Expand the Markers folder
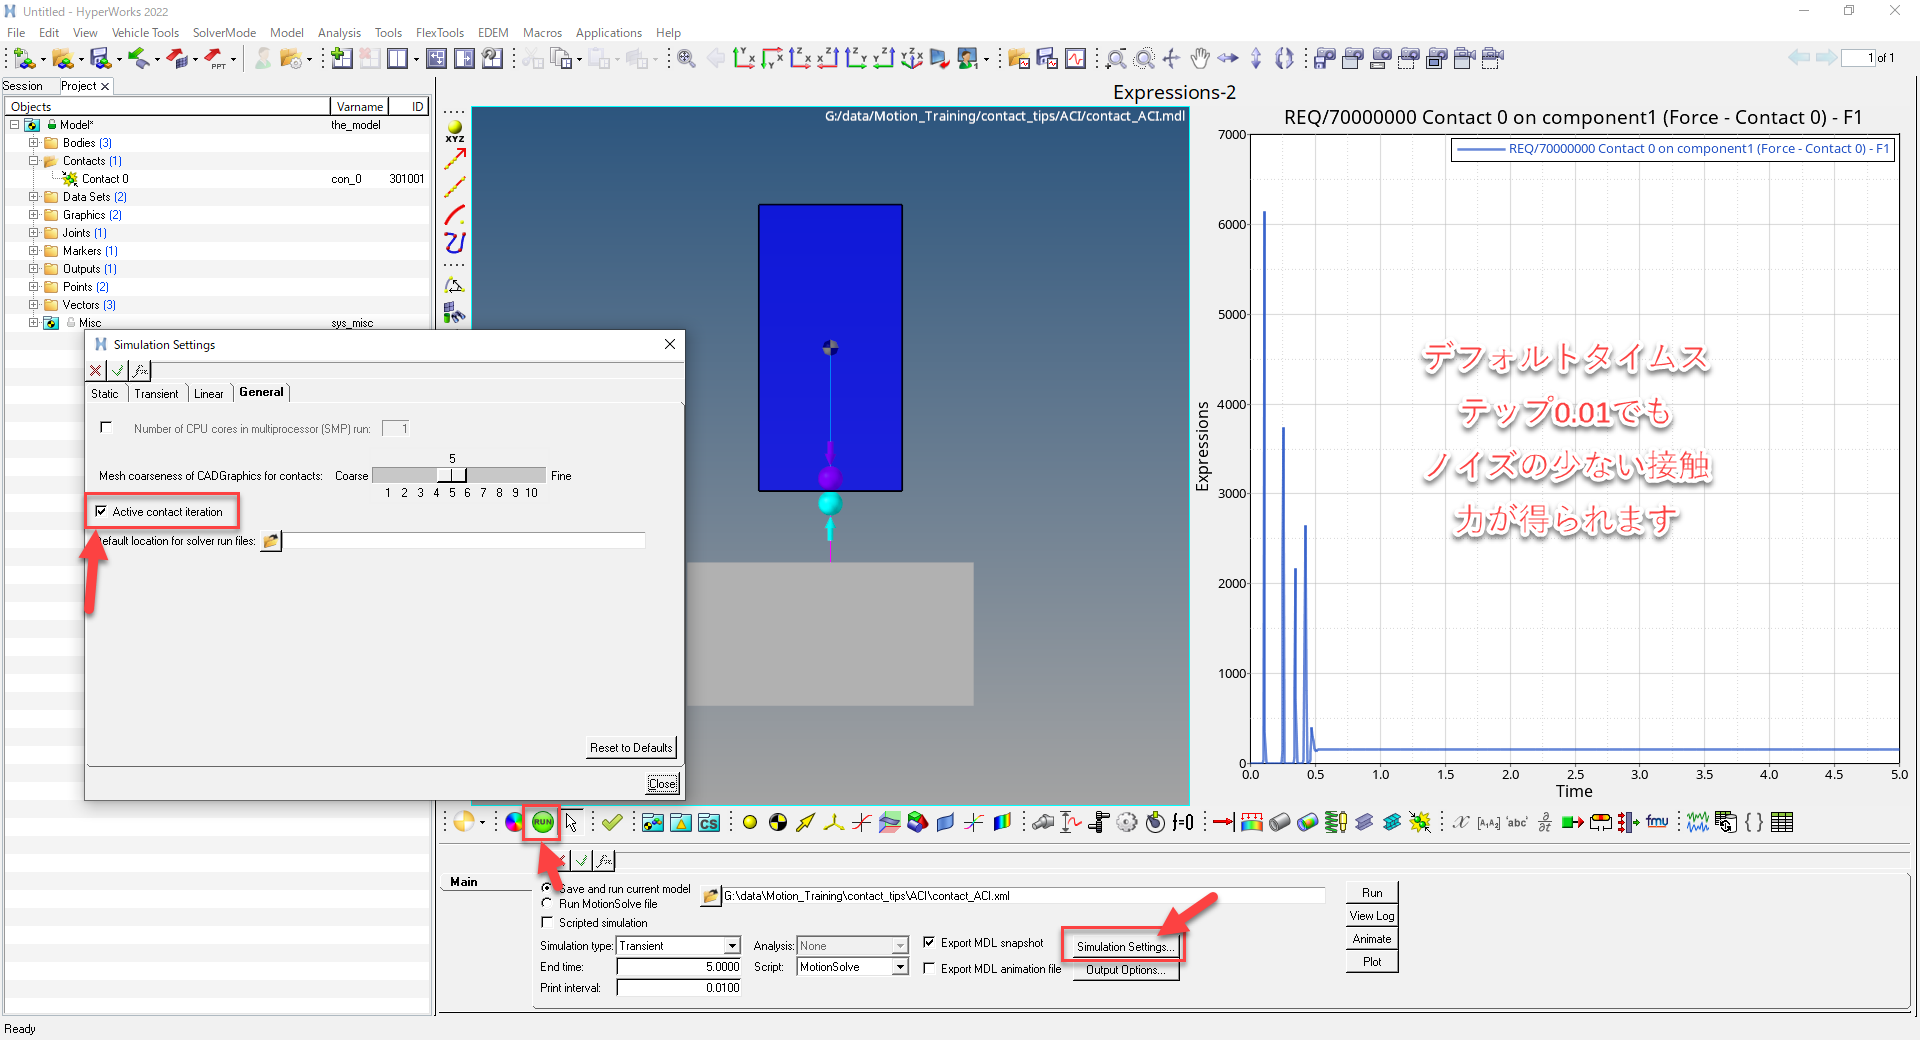 [x=34, y=251]
